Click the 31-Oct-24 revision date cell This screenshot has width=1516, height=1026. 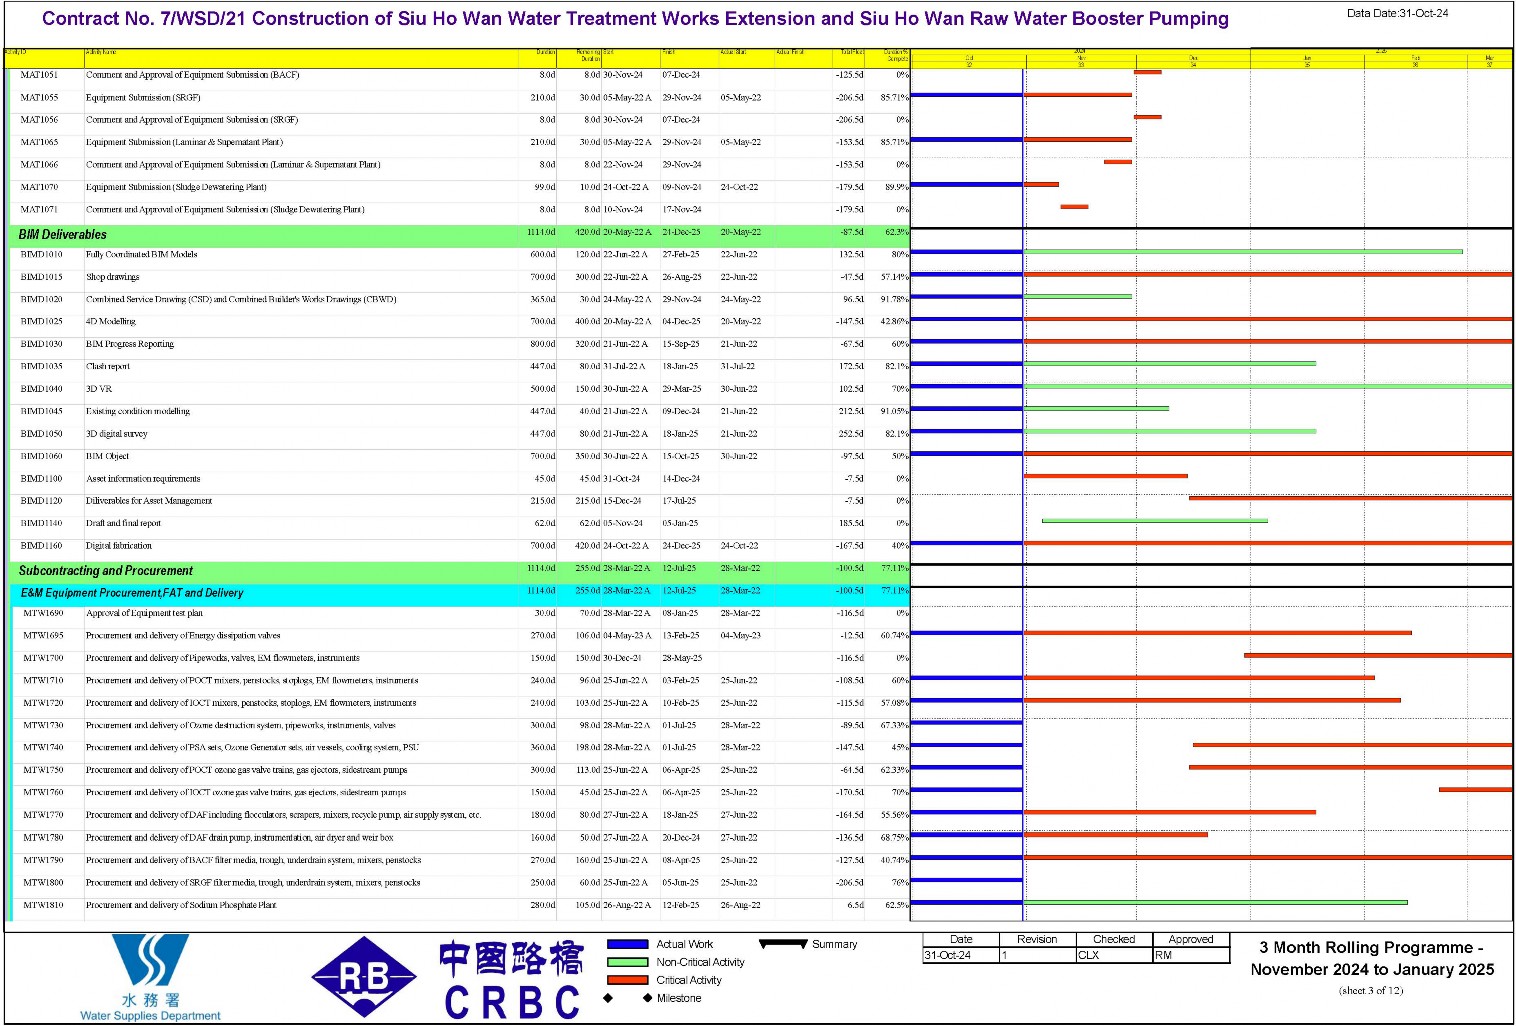point(960,955)
